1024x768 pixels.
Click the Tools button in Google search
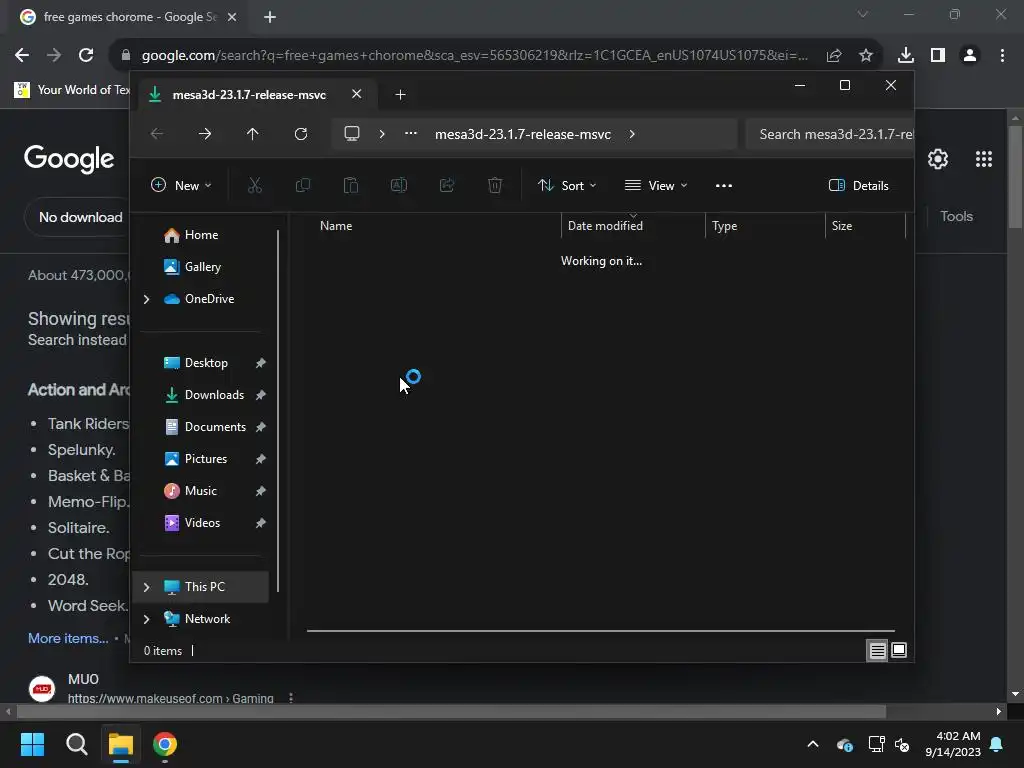(956, 216)
